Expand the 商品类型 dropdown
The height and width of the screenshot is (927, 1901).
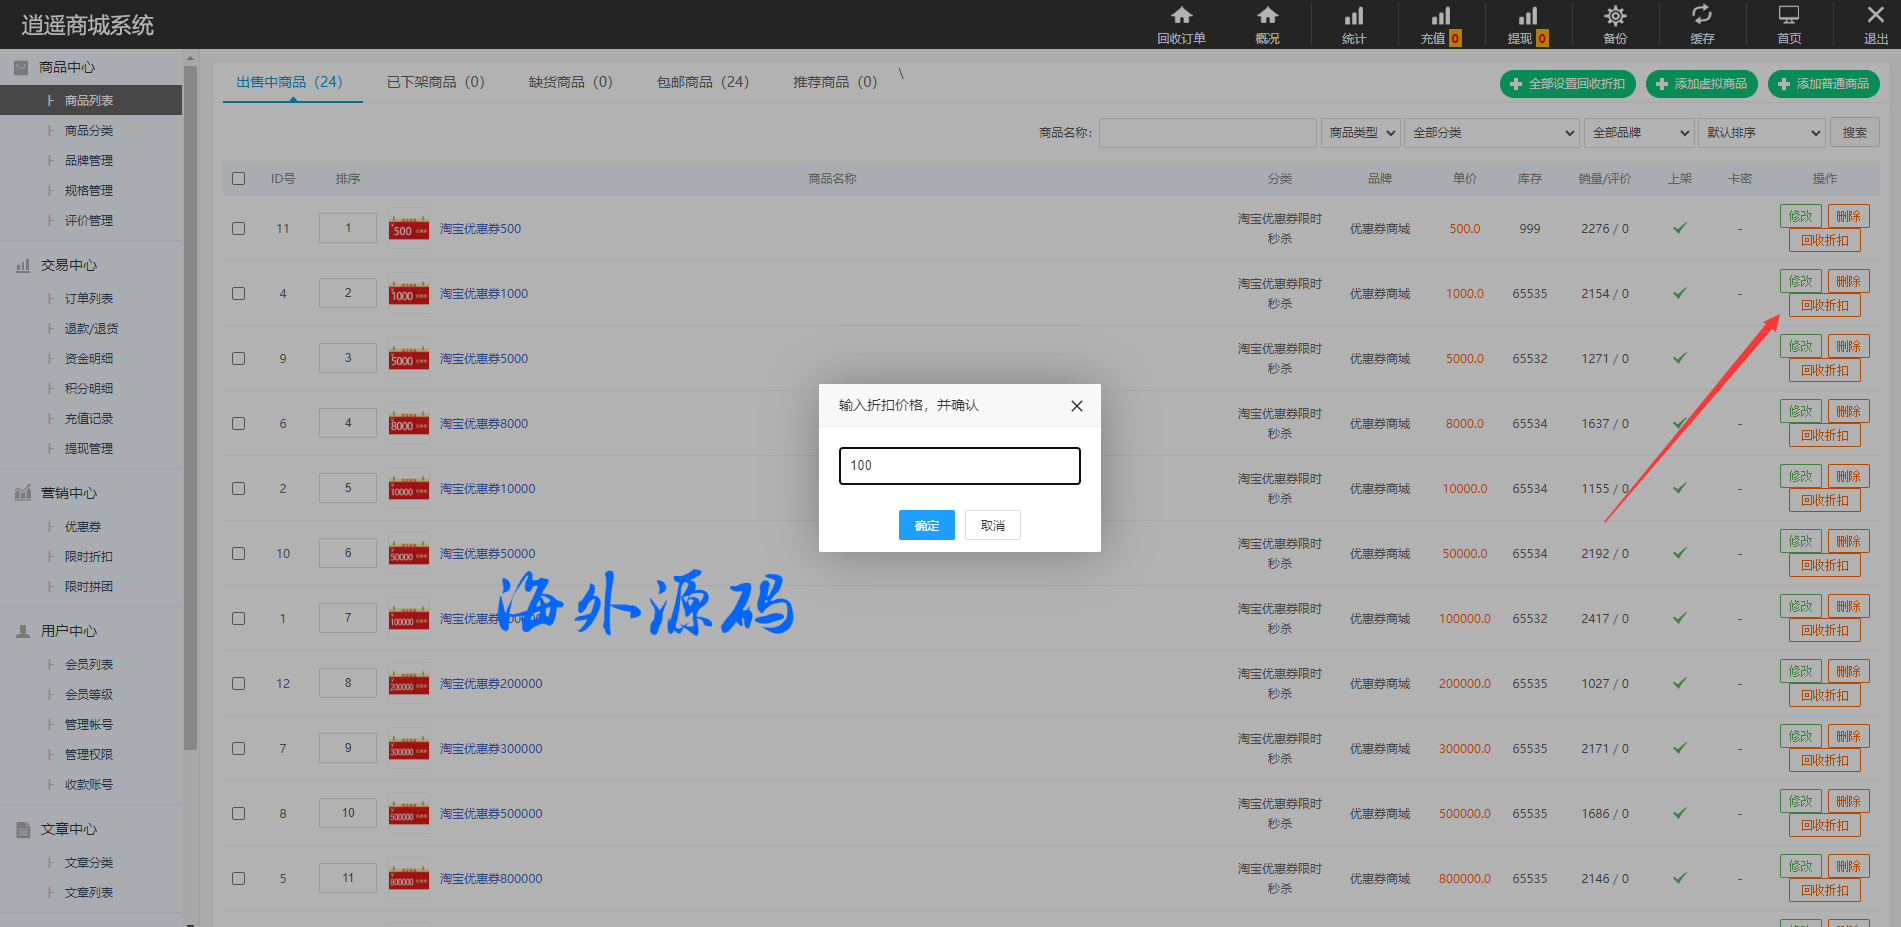click(x=1361, y=133)
